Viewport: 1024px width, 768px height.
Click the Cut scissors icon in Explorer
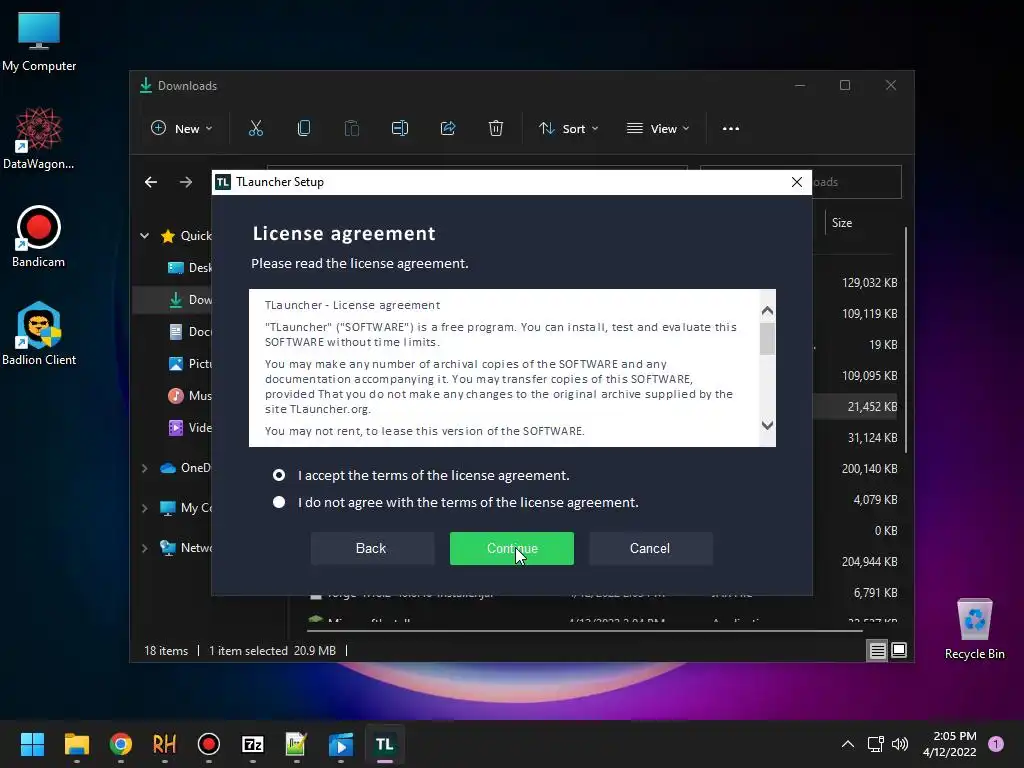tap(256, 129)
